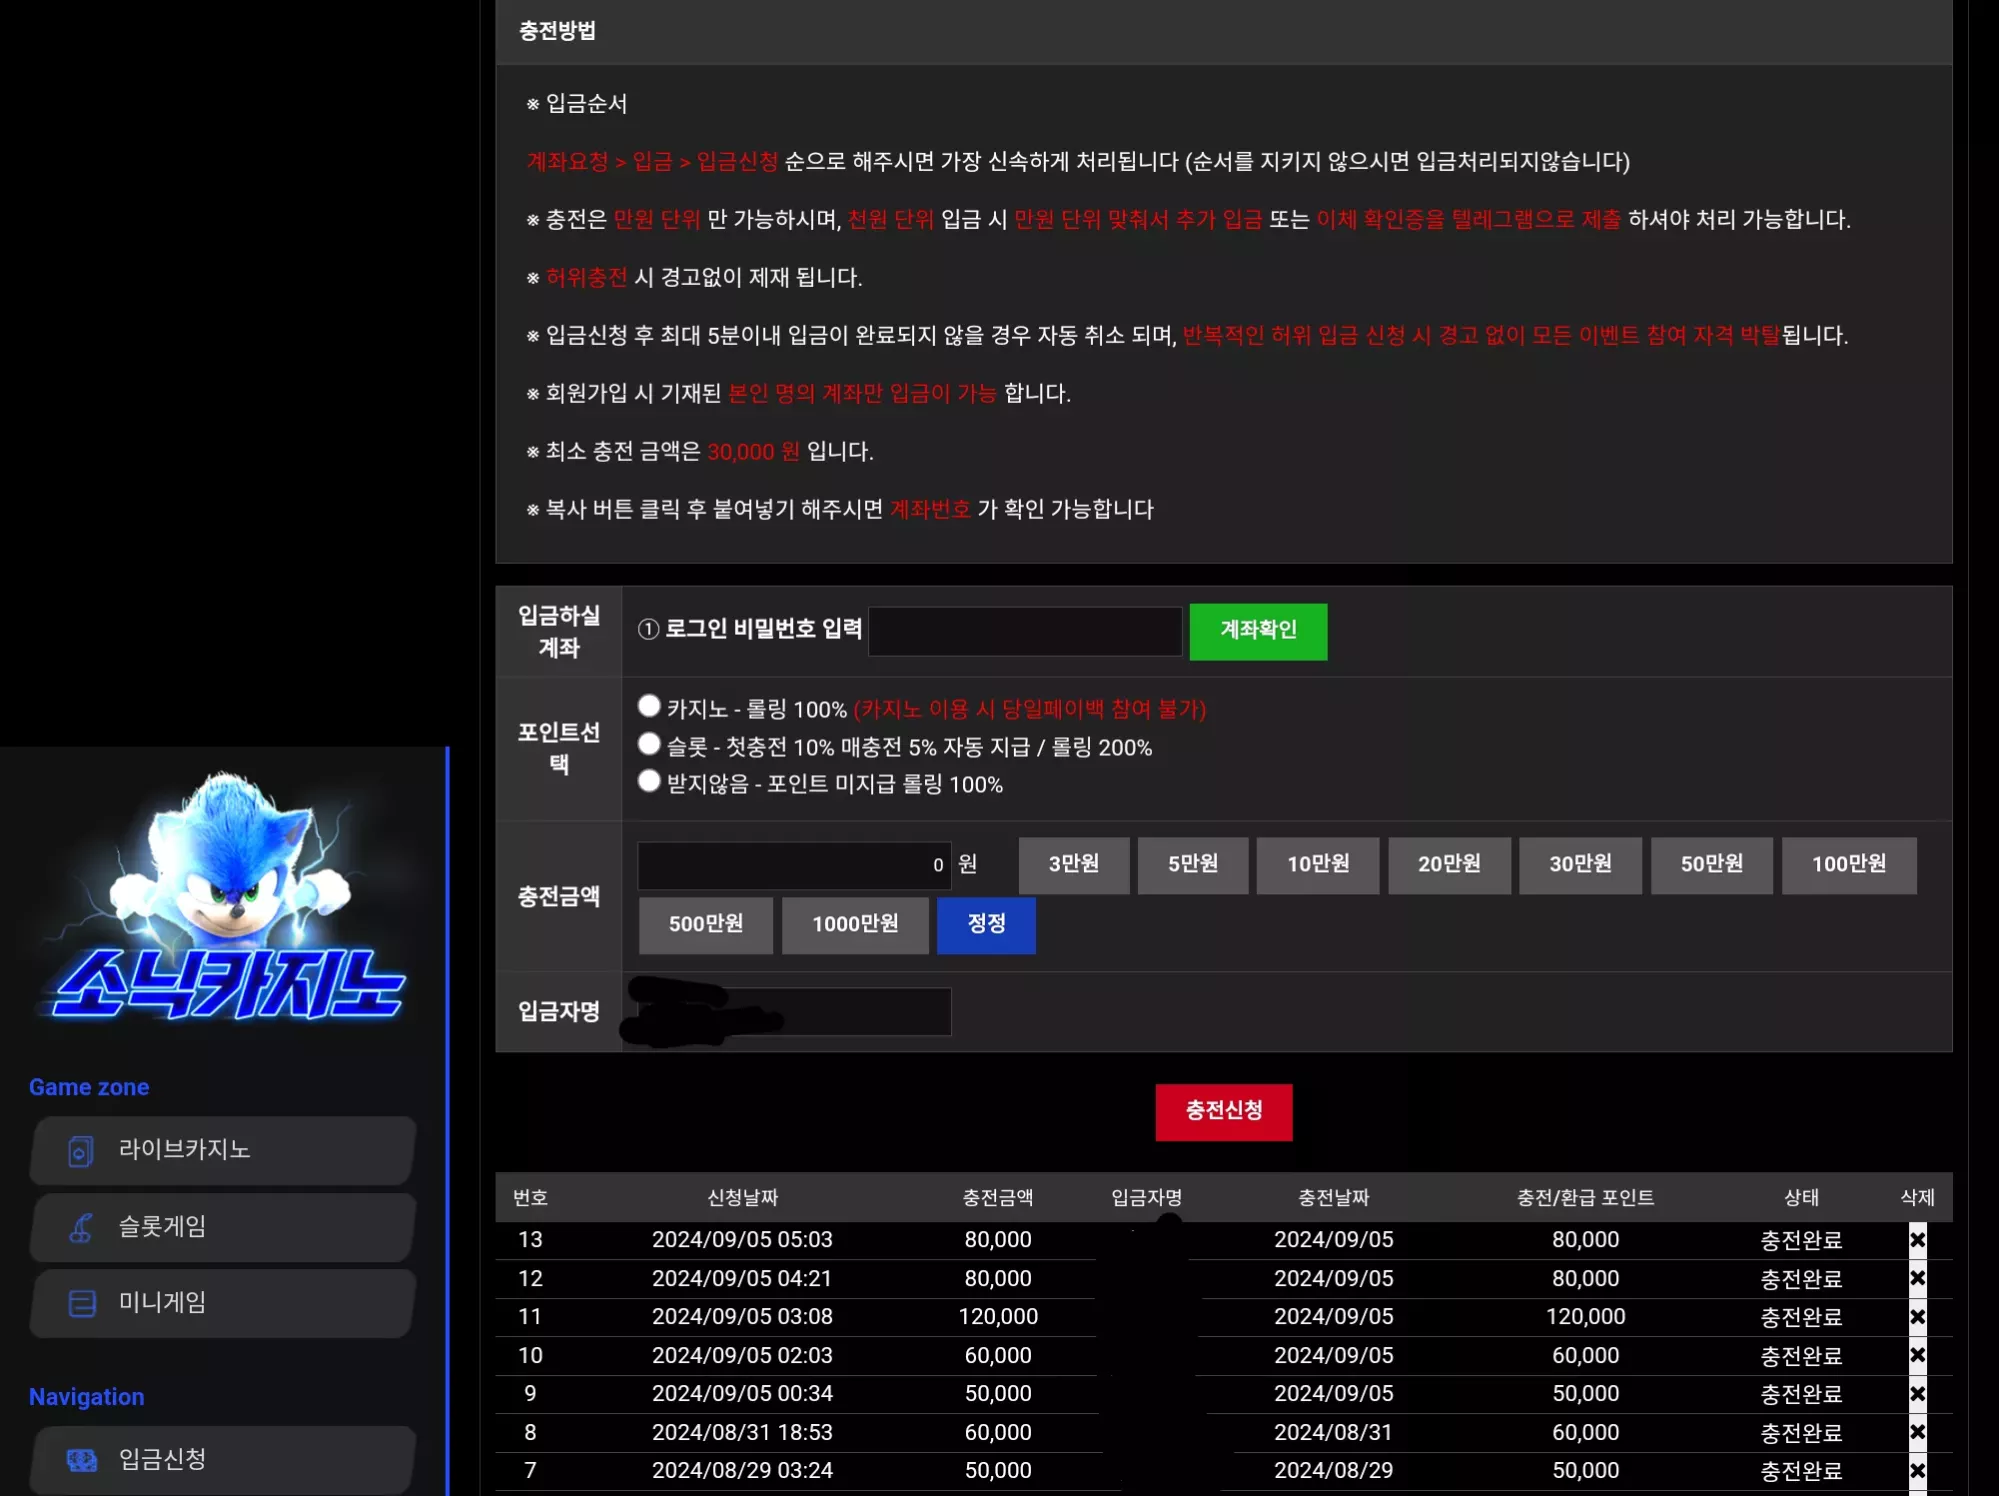Click the mini game icon
The image size is (1999, 1496).
[x=81, y=1303]
